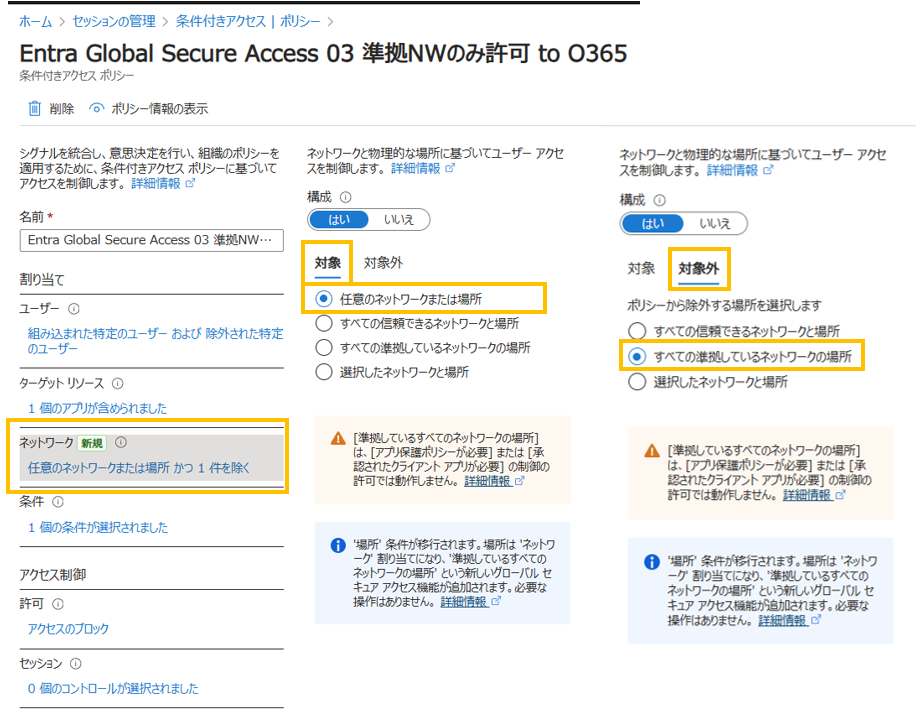Select right panel 選択したネットワークと場所 radio
This screenshot has height=715, width=916.
(x=637, y=382)
